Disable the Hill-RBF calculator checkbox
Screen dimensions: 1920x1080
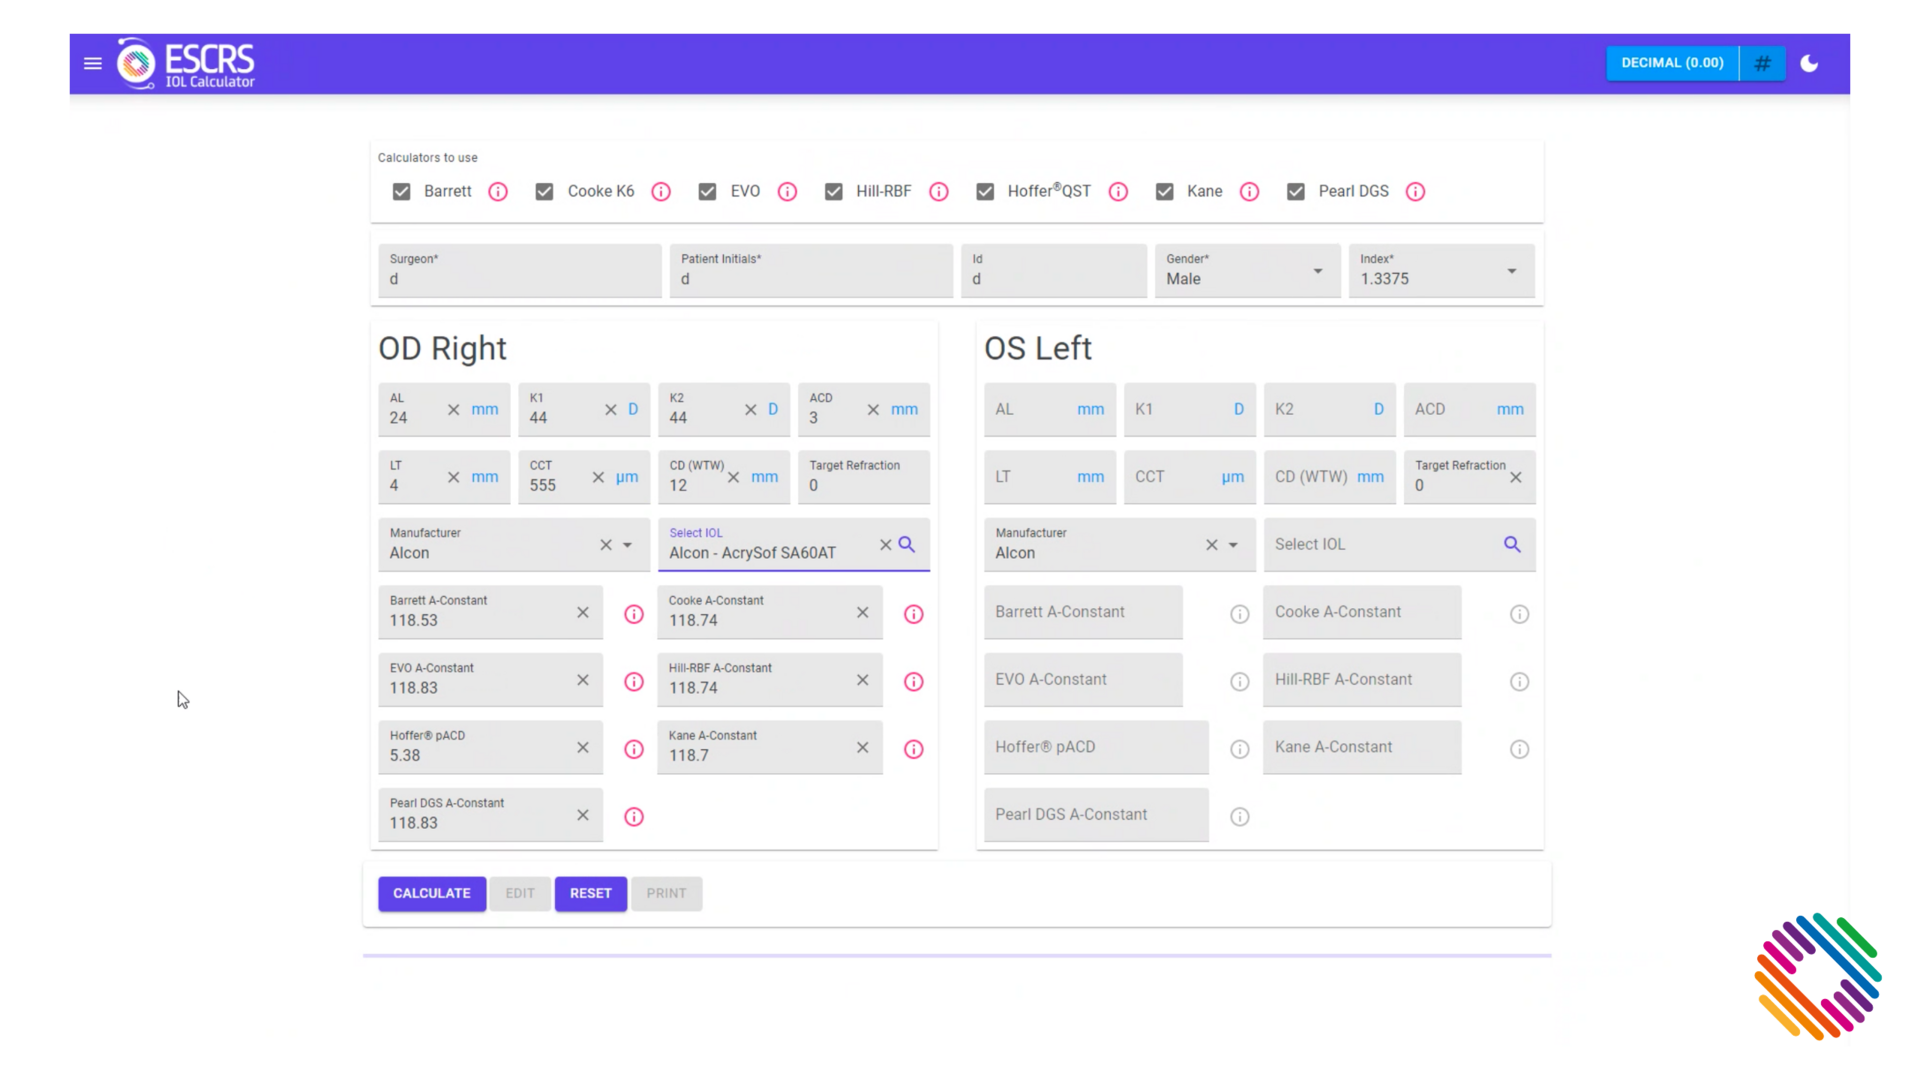(833, 191)
